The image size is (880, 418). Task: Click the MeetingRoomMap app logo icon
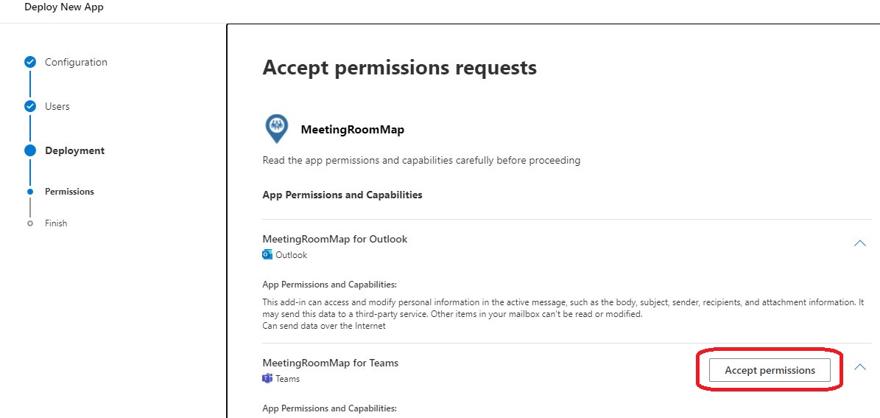point(277,129)
